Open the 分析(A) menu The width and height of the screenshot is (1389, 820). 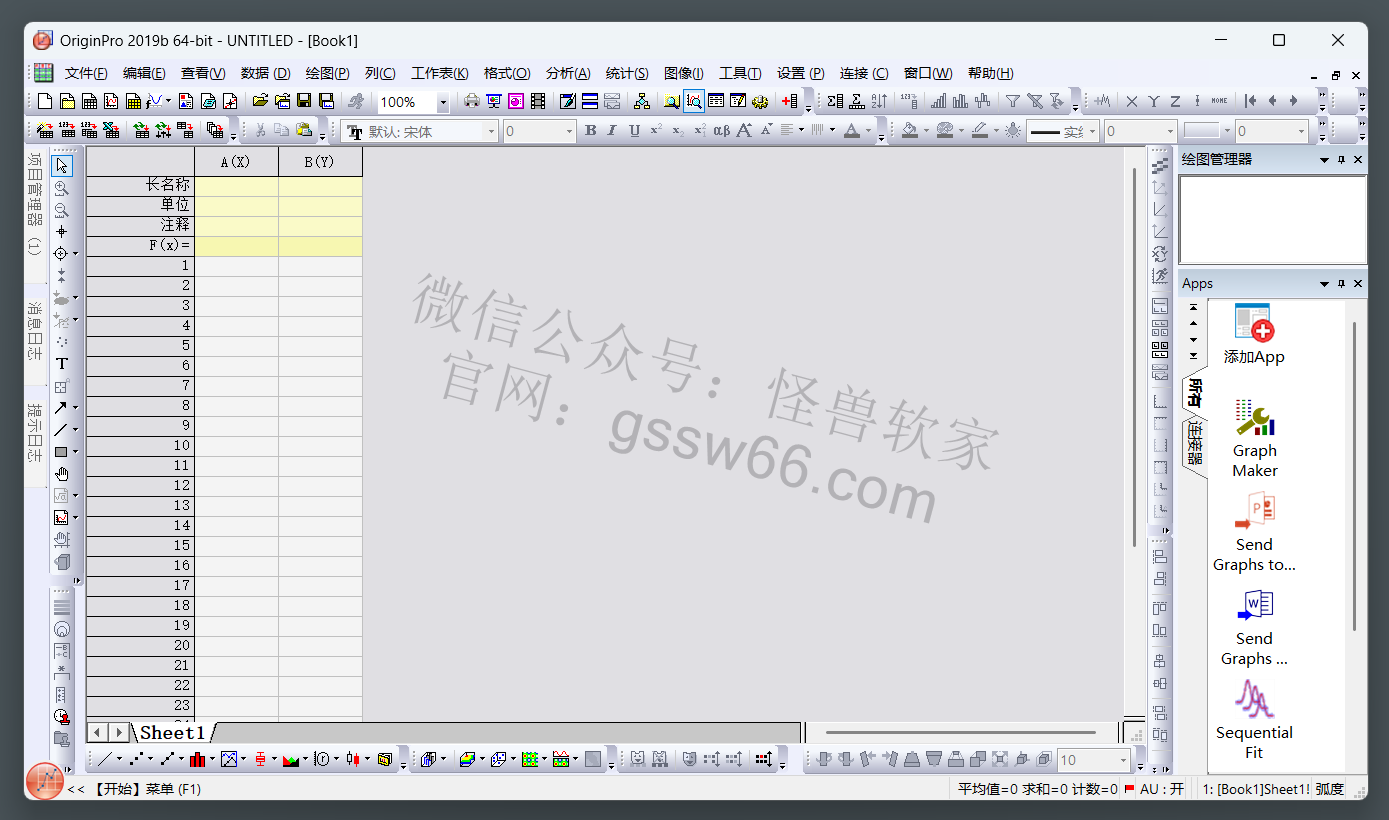pos(568,73)
